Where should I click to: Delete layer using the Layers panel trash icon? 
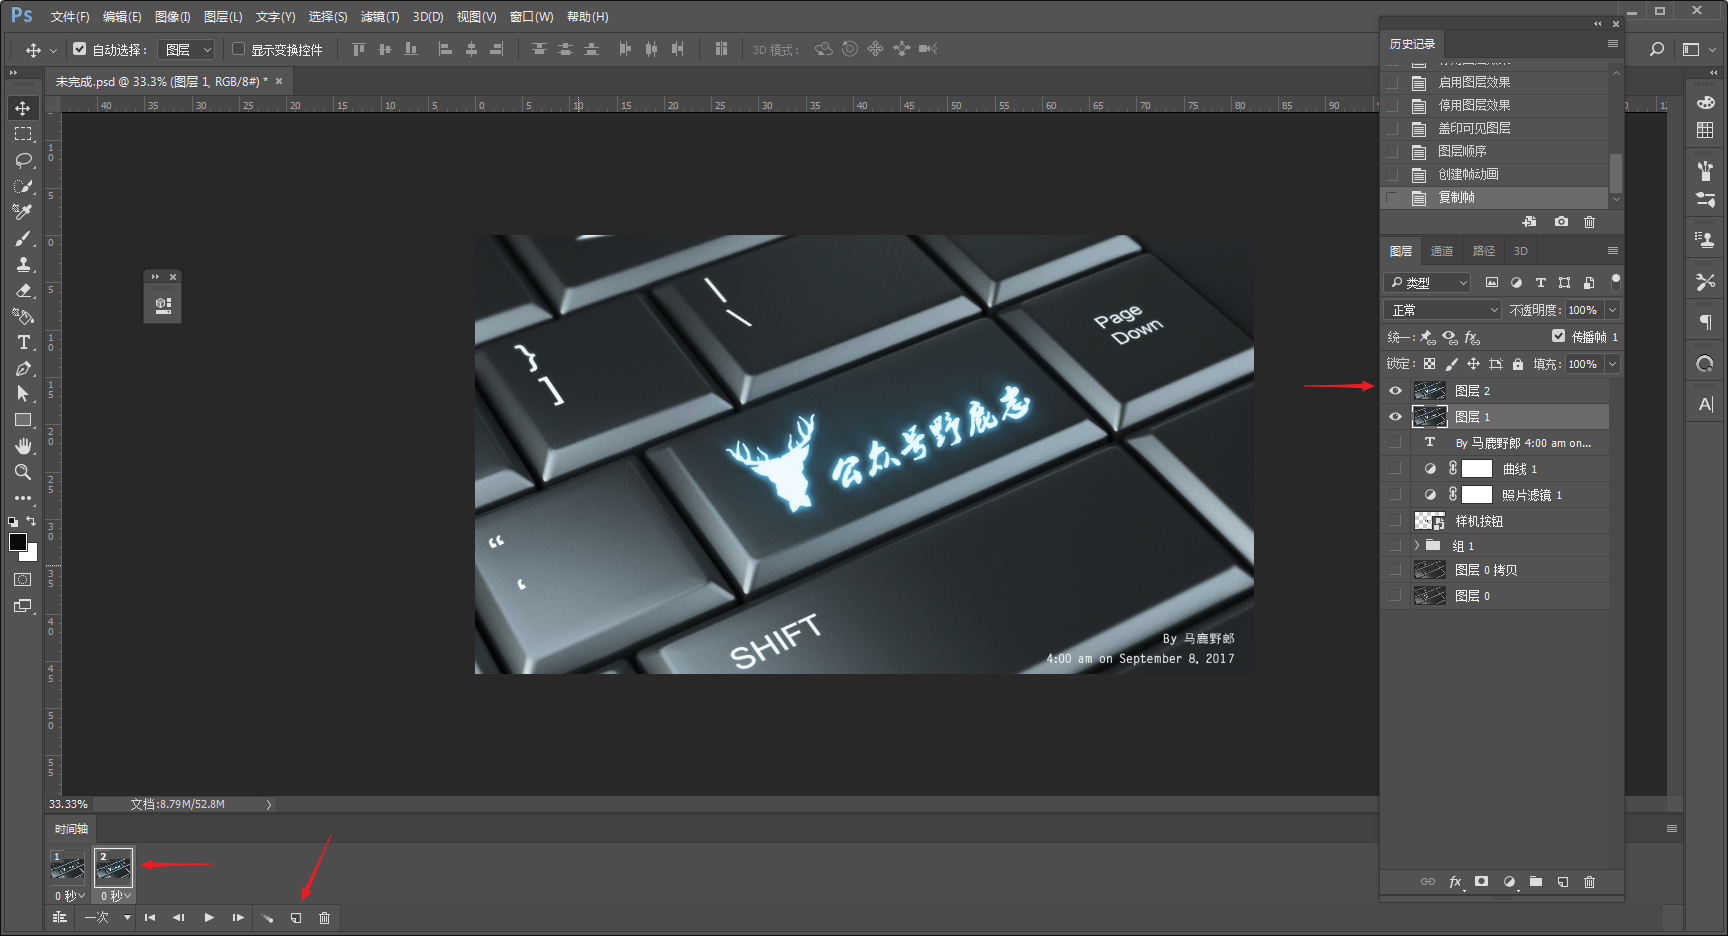point(1589,882)
